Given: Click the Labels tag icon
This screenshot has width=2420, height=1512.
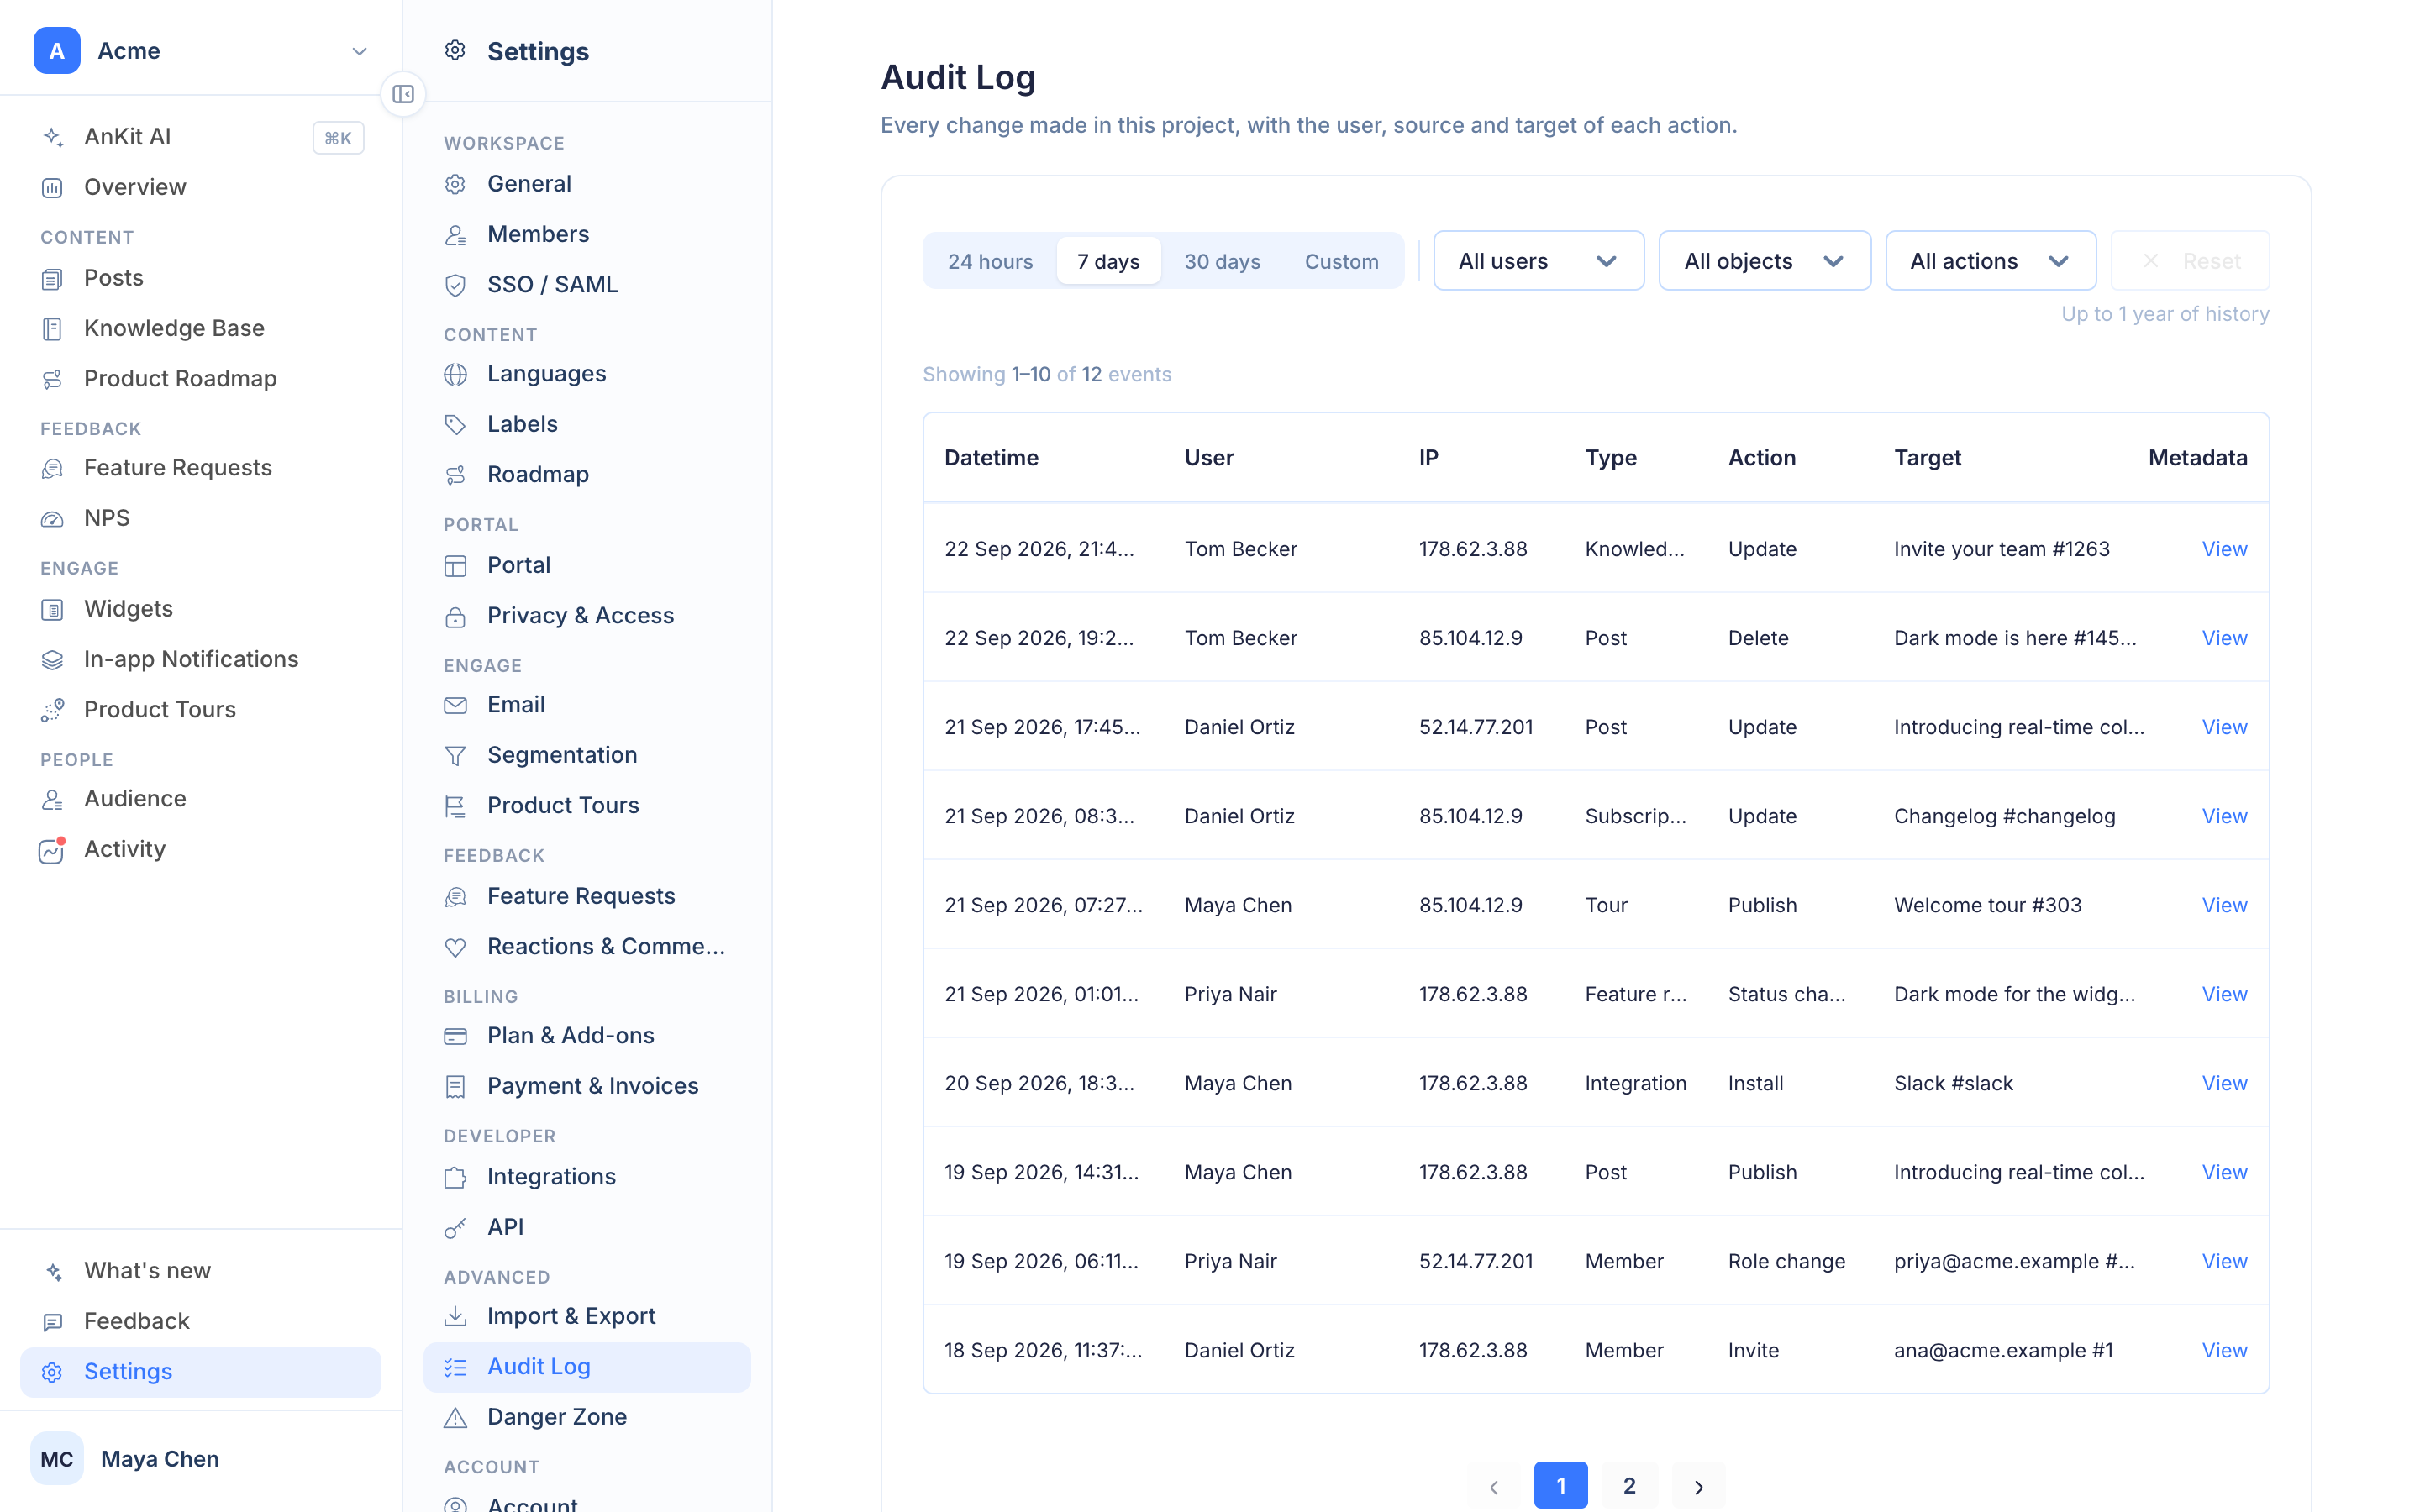Looking at the screenshot, I should point(456,424).
